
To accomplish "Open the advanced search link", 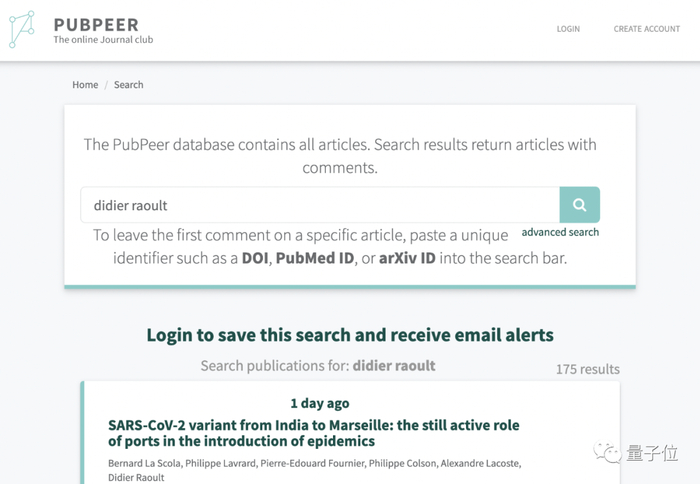I will coord(560,232).
